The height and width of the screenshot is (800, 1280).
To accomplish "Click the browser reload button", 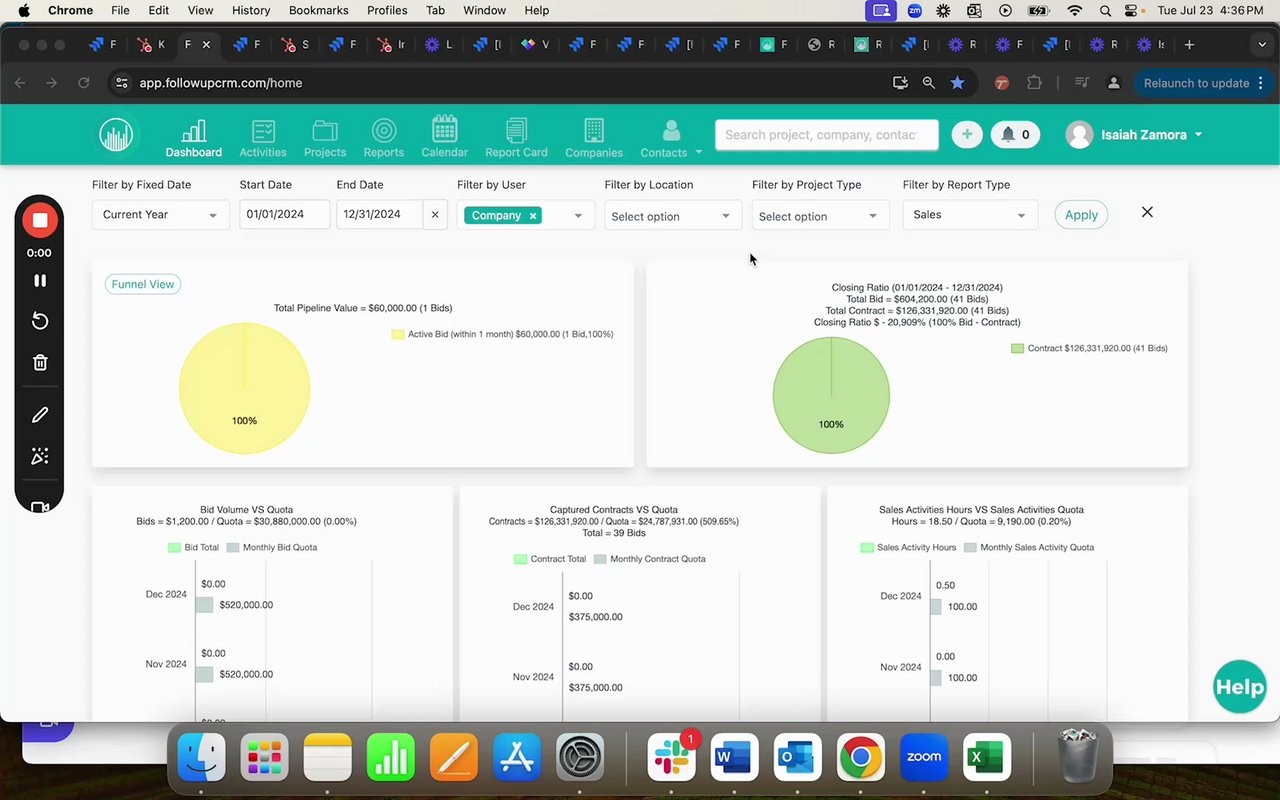I will (84, 83).
